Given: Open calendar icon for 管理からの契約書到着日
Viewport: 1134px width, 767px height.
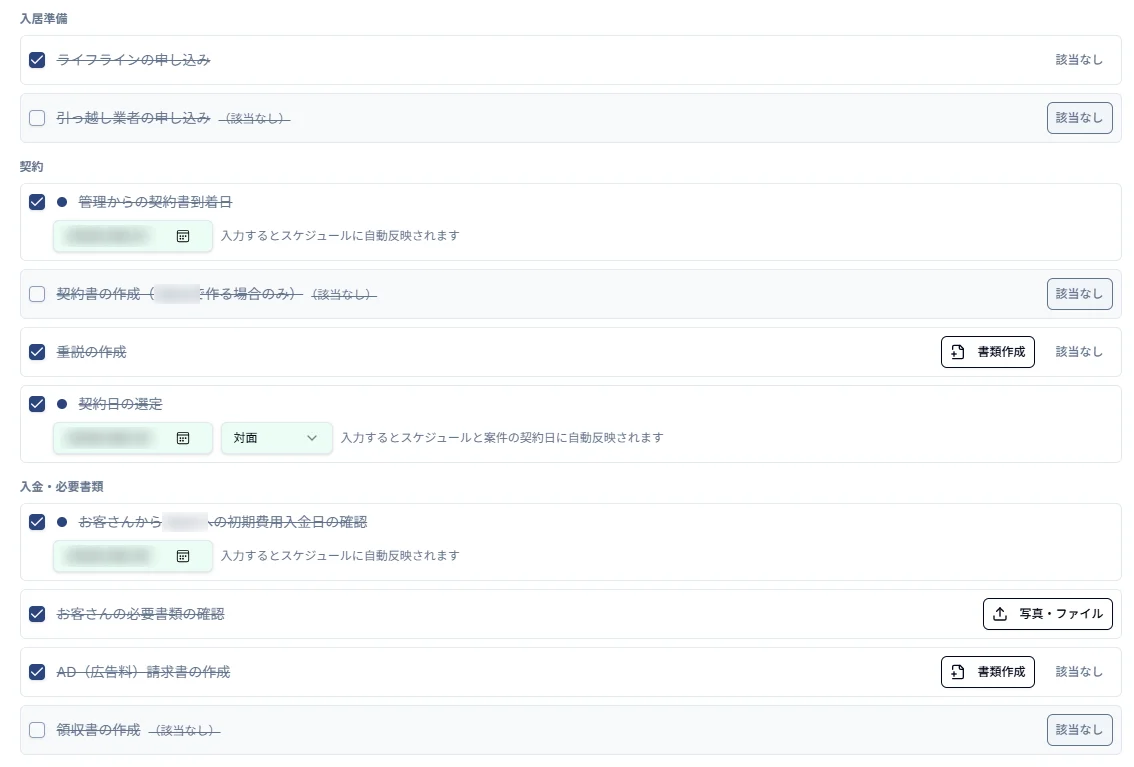Looking at the screenshot, I should point(183,236).
